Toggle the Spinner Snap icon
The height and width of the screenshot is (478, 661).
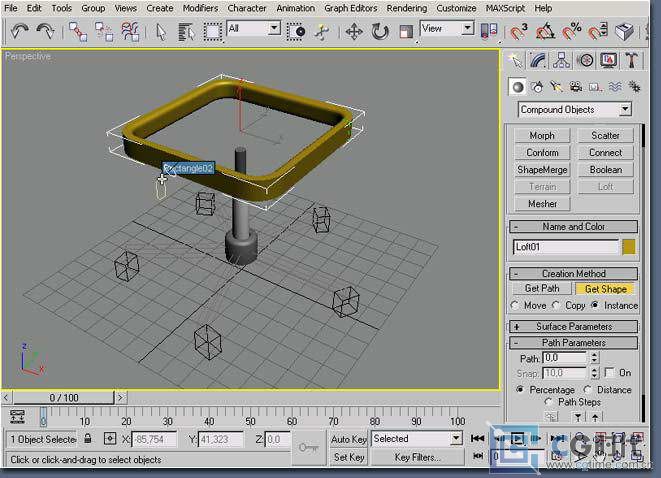click(598, 32)
